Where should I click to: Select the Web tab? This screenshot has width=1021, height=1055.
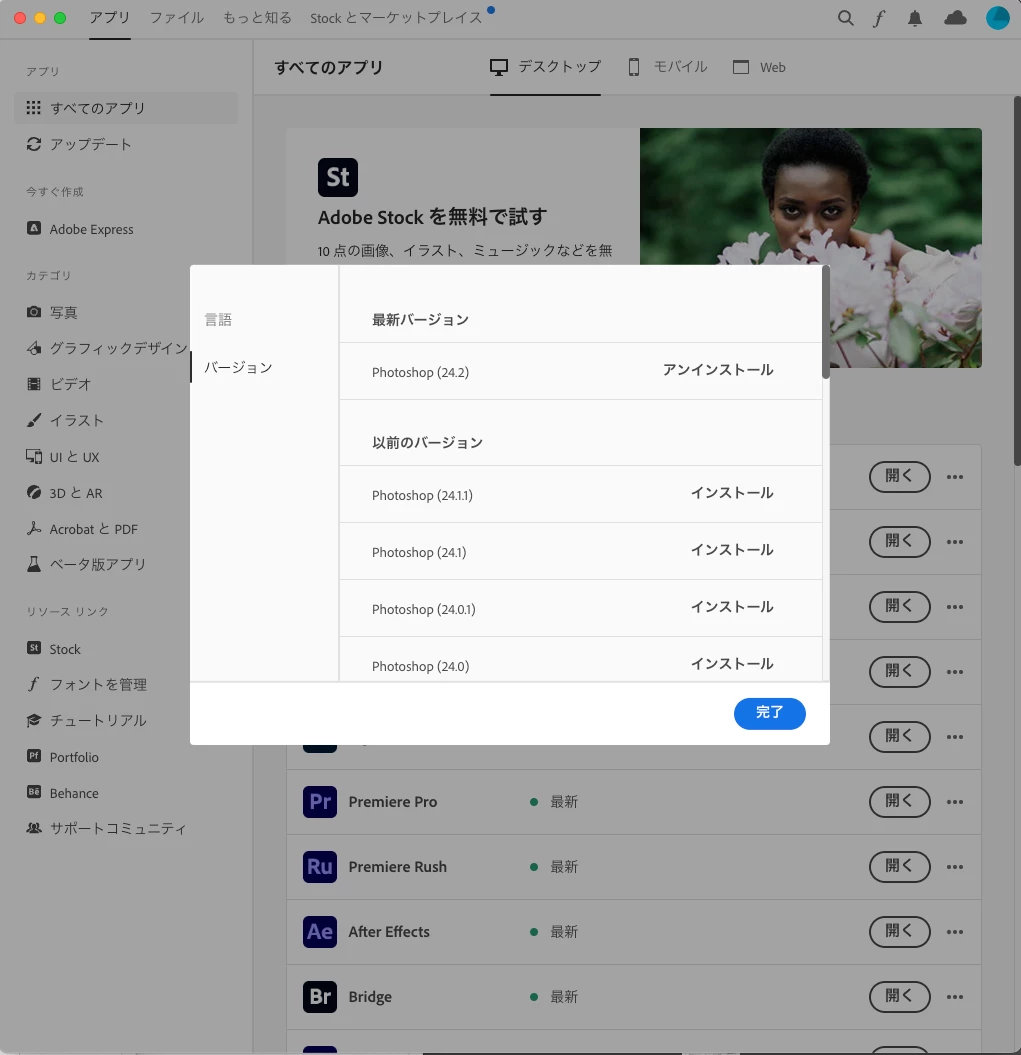coord(759,67)
